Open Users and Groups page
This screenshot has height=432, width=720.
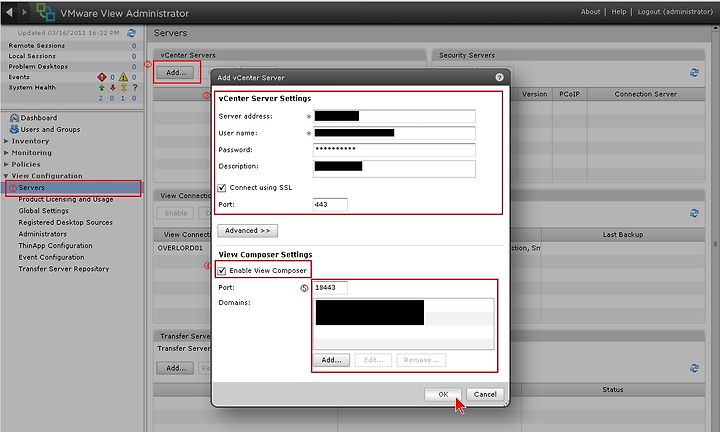50,129
